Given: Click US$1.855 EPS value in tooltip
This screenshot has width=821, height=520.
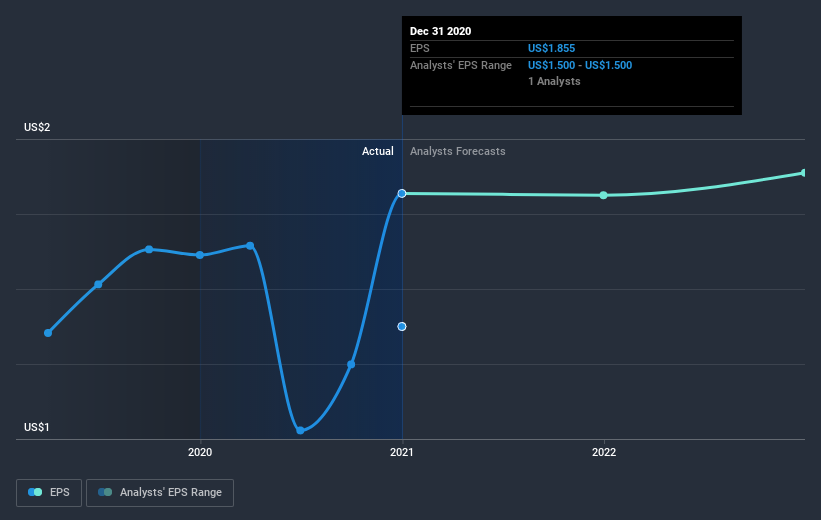Looking at the screenshot, I should tap(551, 48).
